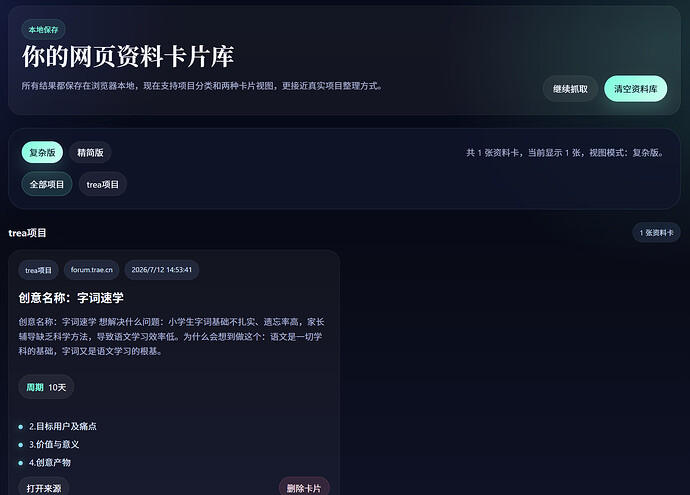
Task: Click list item 2.目标用户及痛点
Action: [x=62, y=426]
